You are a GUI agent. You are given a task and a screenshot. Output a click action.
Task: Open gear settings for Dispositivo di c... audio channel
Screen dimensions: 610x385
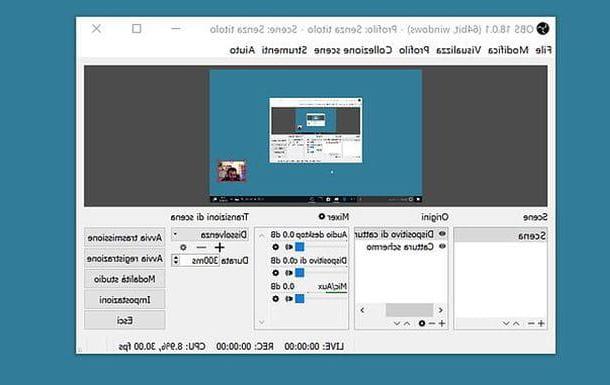point(275,273)
